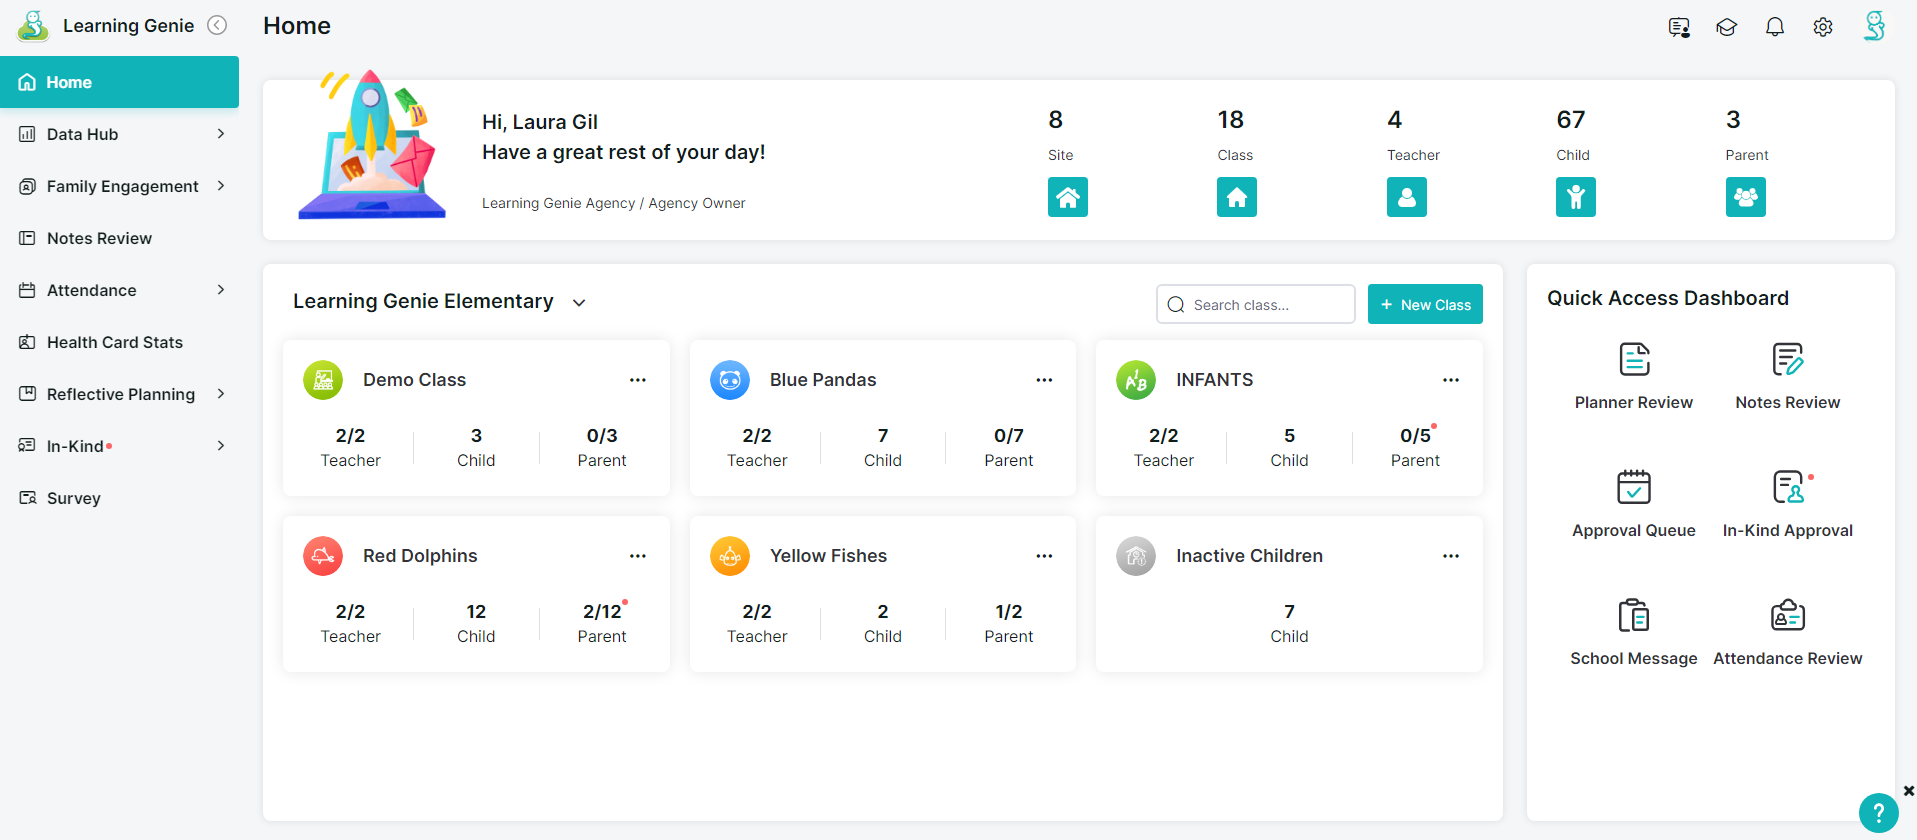Click the Child icon tile
The height and width of the screenshot is (840, 1917).
tap(1576, 197)
